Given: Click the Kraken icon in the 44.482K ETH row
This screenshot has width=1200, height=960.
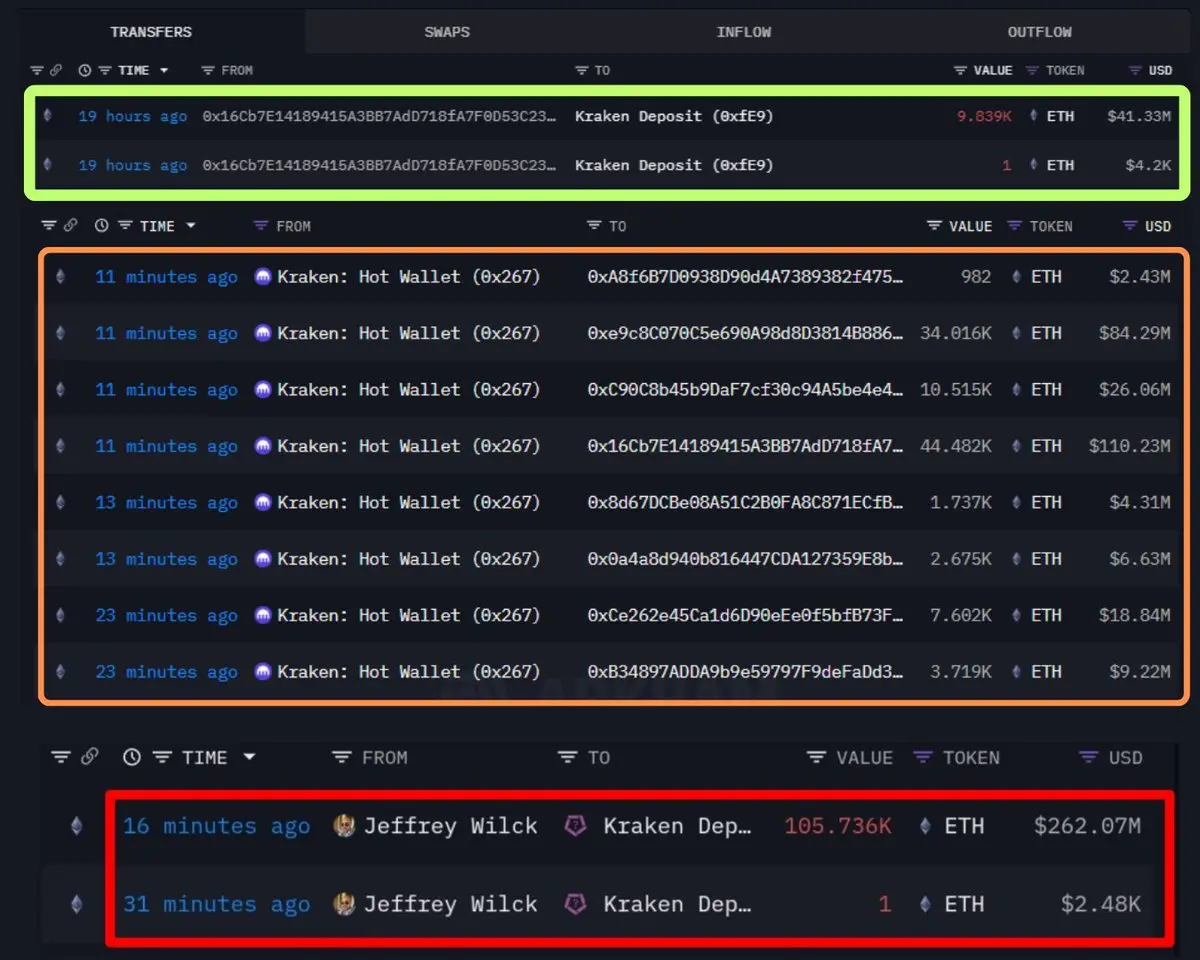Looking at the screenshot, I should [263, 446].
